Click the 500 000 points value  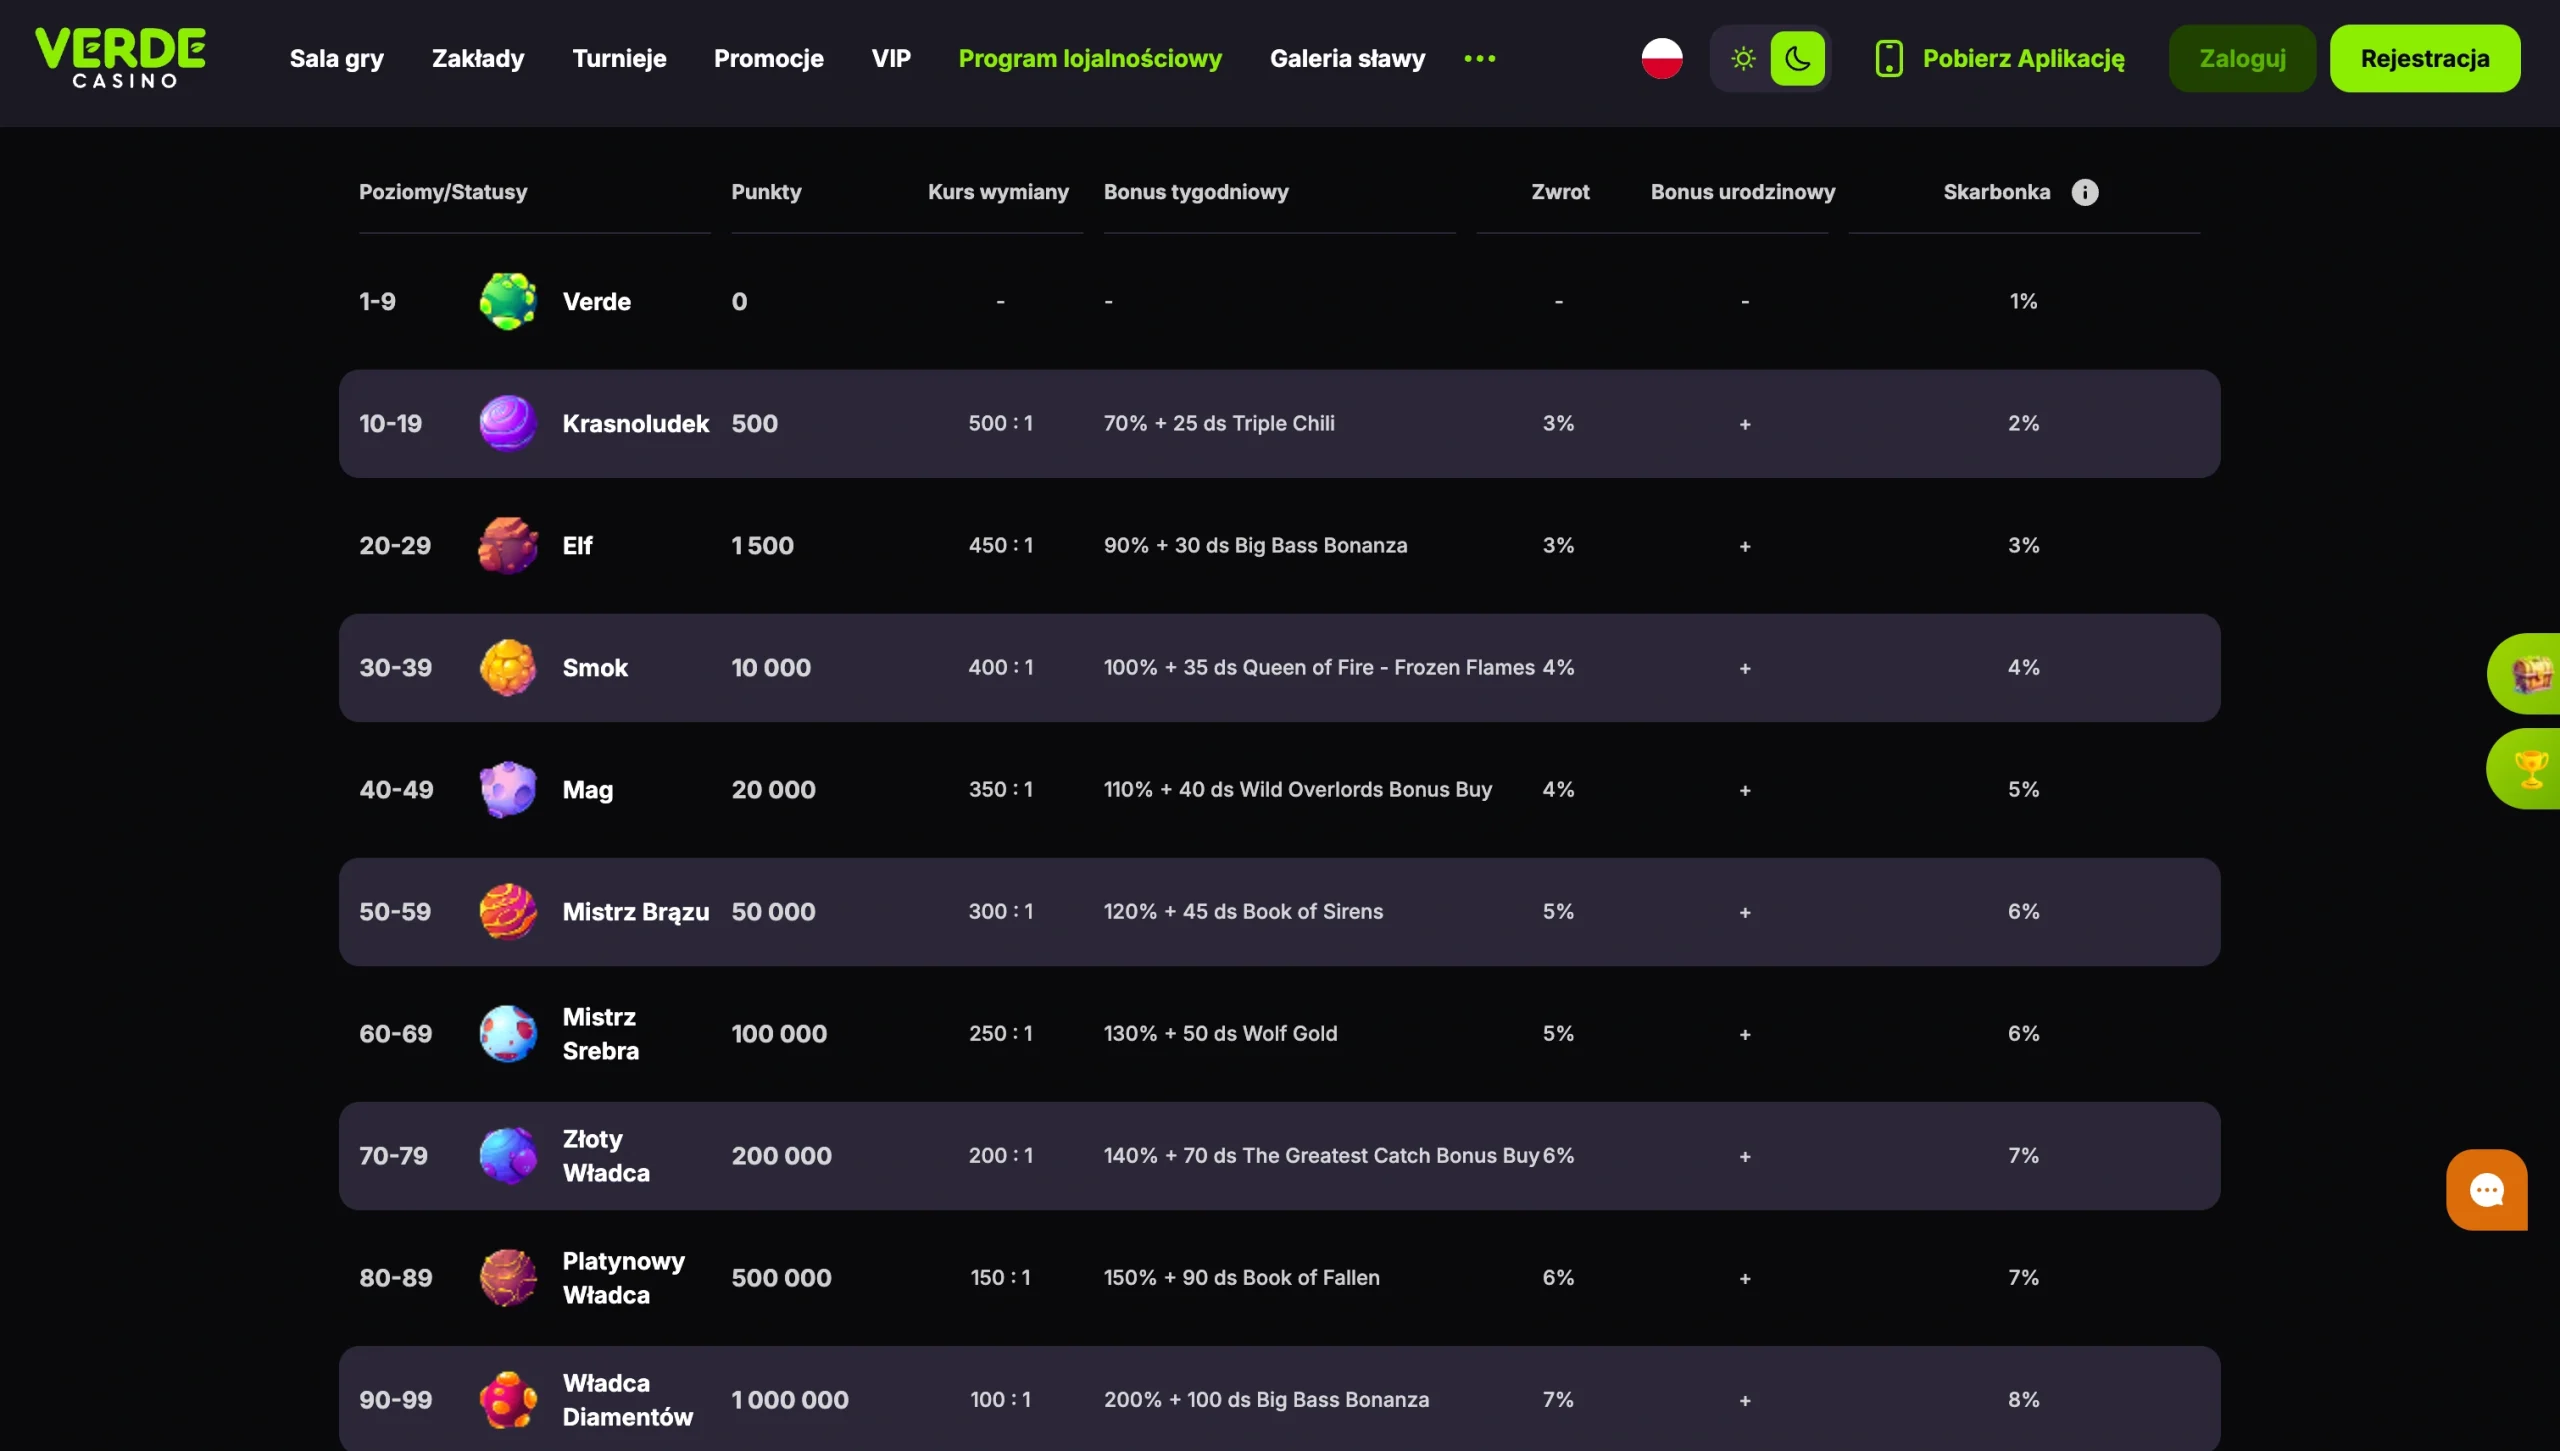coord(781,1278)
